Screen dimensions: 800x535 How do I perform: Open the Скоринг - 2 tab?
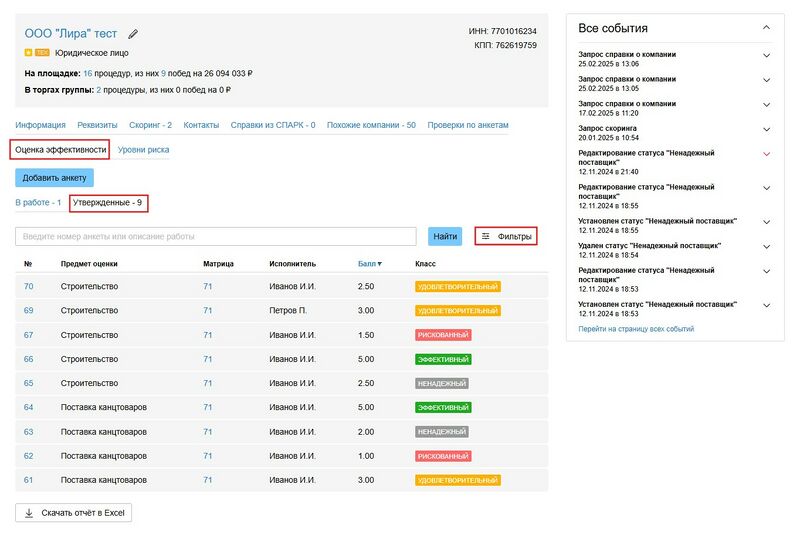(x=150, y=125)
